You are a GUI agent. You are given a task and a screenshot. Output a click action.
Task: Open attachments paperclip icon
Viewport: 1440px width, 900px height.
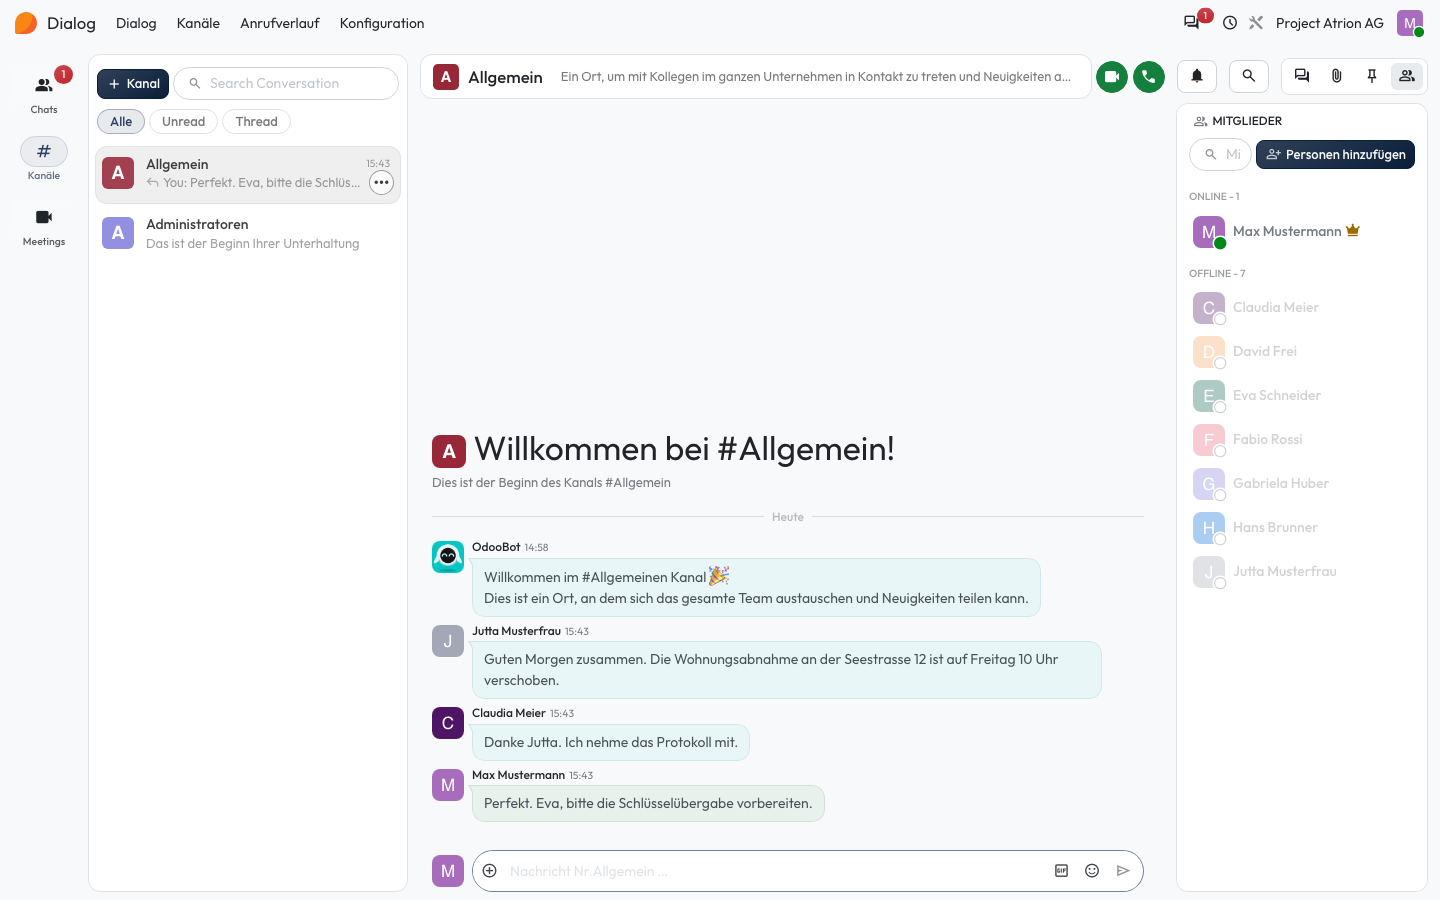[x=1337, y=76]
